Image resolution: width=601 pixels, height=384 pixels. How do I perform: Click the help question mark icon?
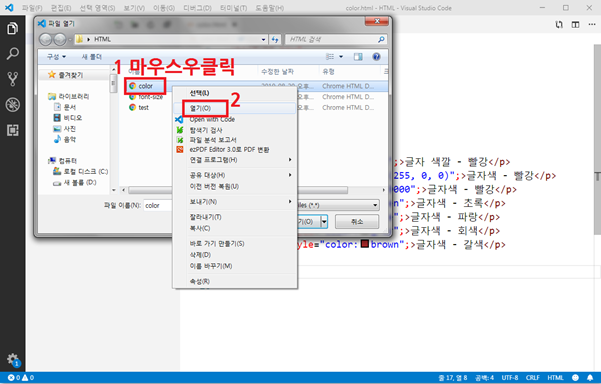point(376,57)
